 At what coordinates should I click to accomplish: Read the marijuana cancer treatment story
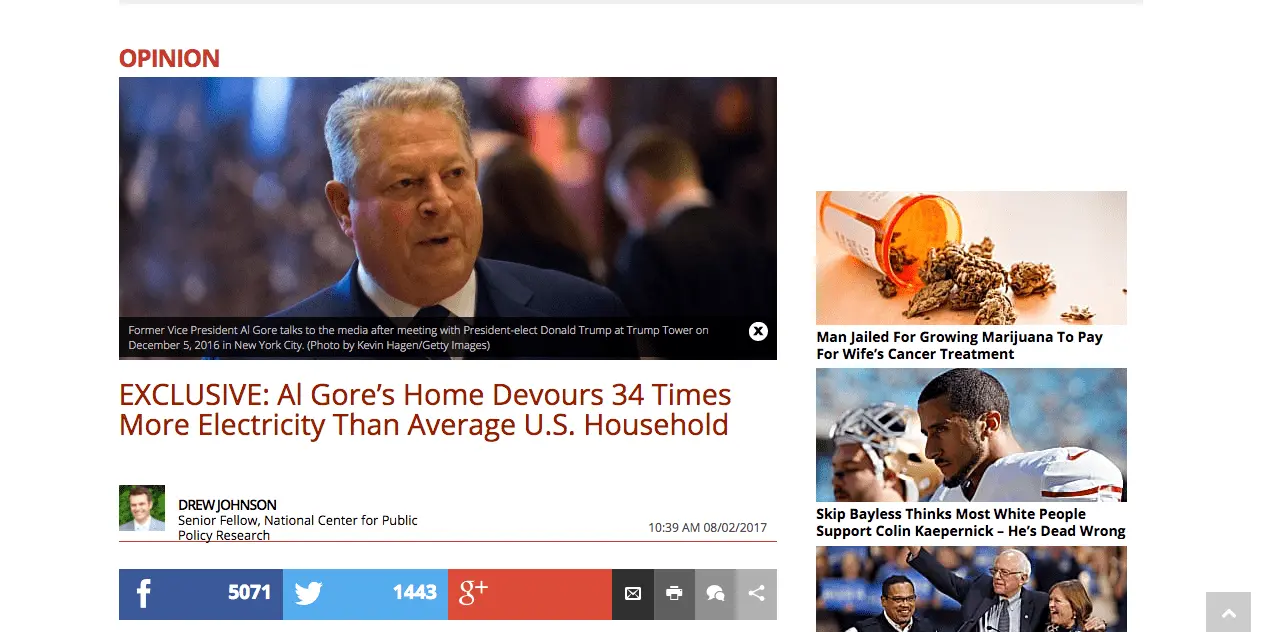click(959, 345)
